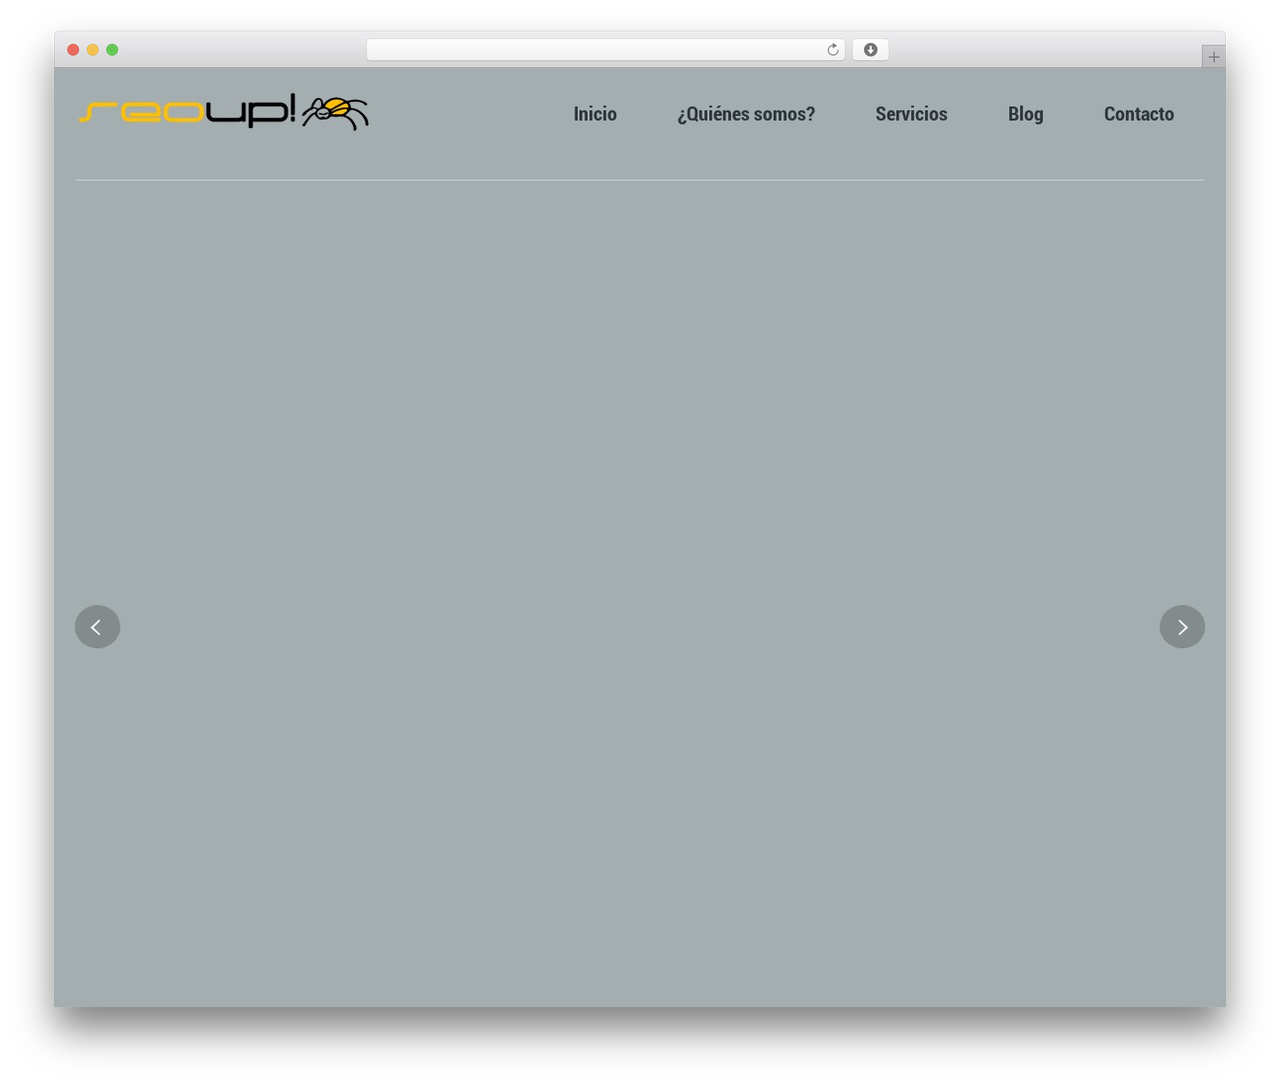The height and width of the screenshot is (1084, 1280).
Task: Advance to the next slide arrow
Action: coord(1182,627)
